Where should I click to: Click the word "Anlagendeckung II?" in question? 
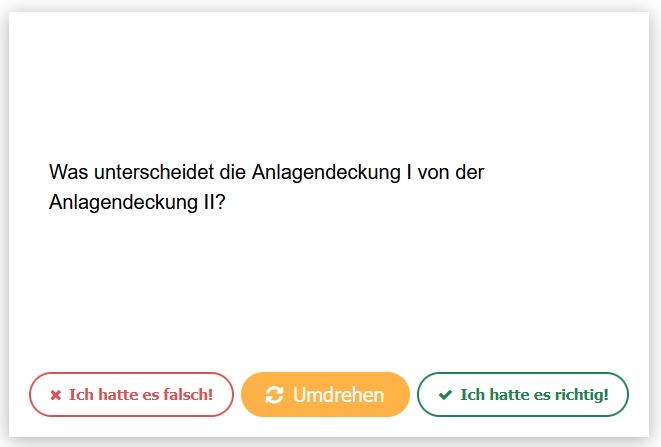136,202
